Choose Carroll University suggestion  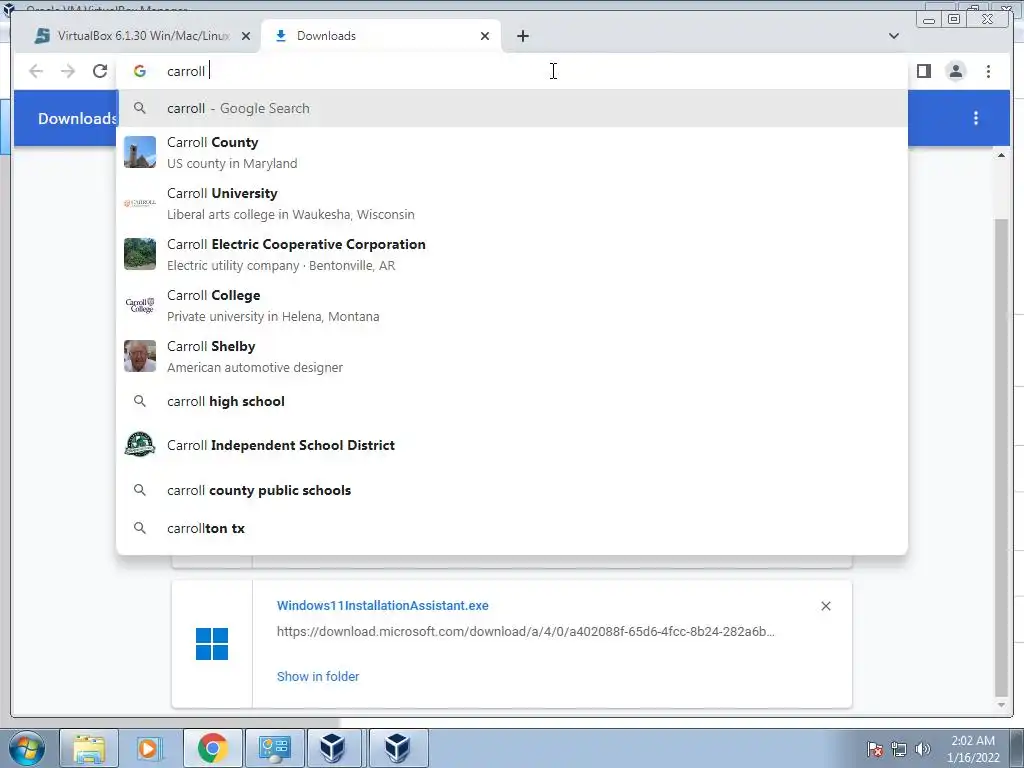point(512,204)
